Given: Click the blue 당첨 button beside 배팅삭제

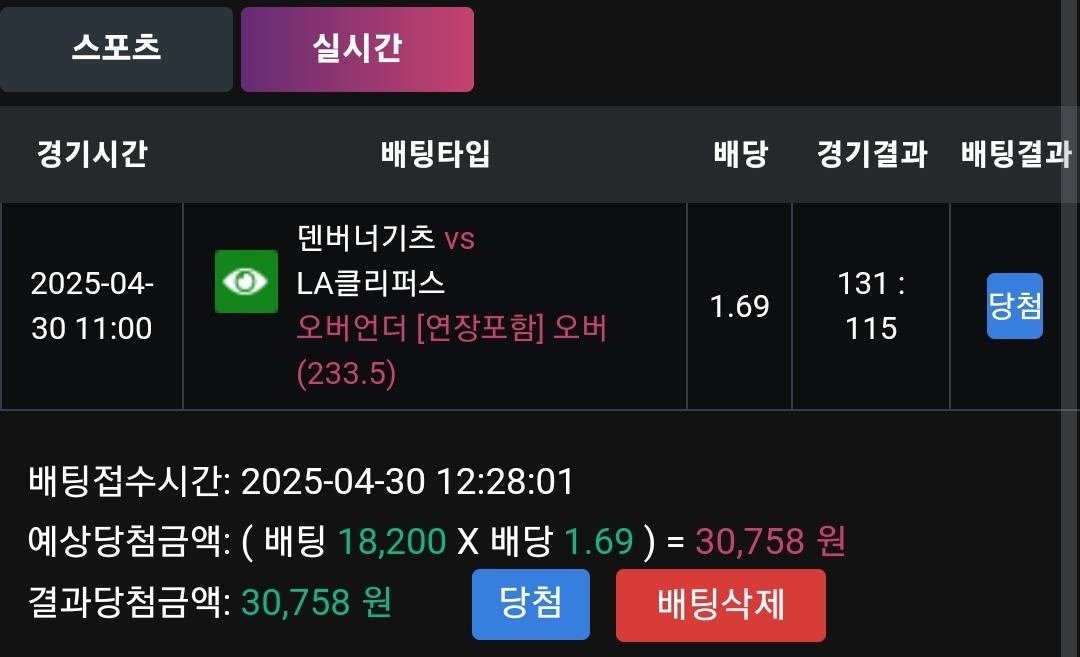Looking at the screenshot, I should click(530, 604).
